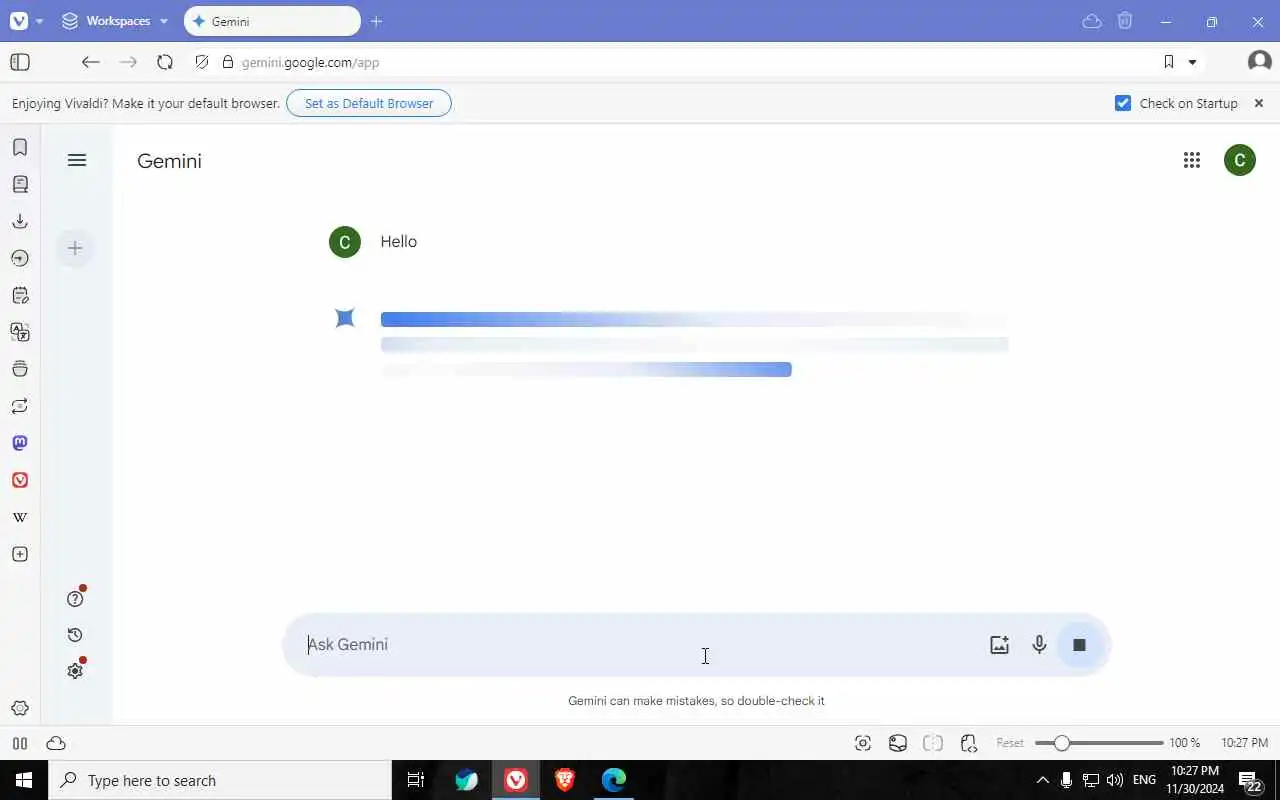Open Task View on taskbar
This screenshot has height=800, width=1280.
pyautogui.click(x=416, y=780)
